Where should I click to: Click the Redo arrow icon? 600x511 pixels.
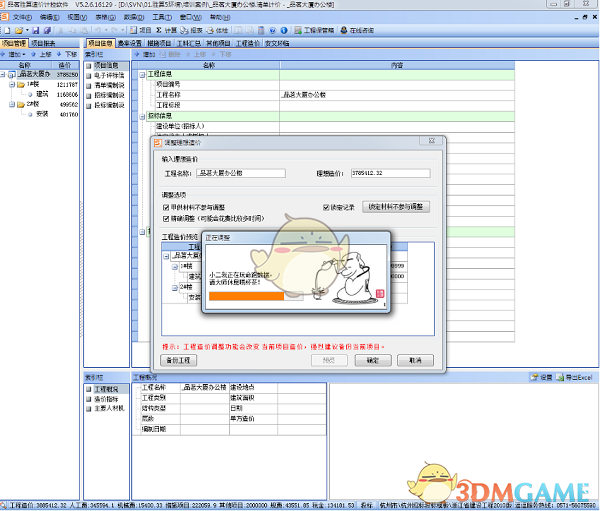[x=114, y=30]
